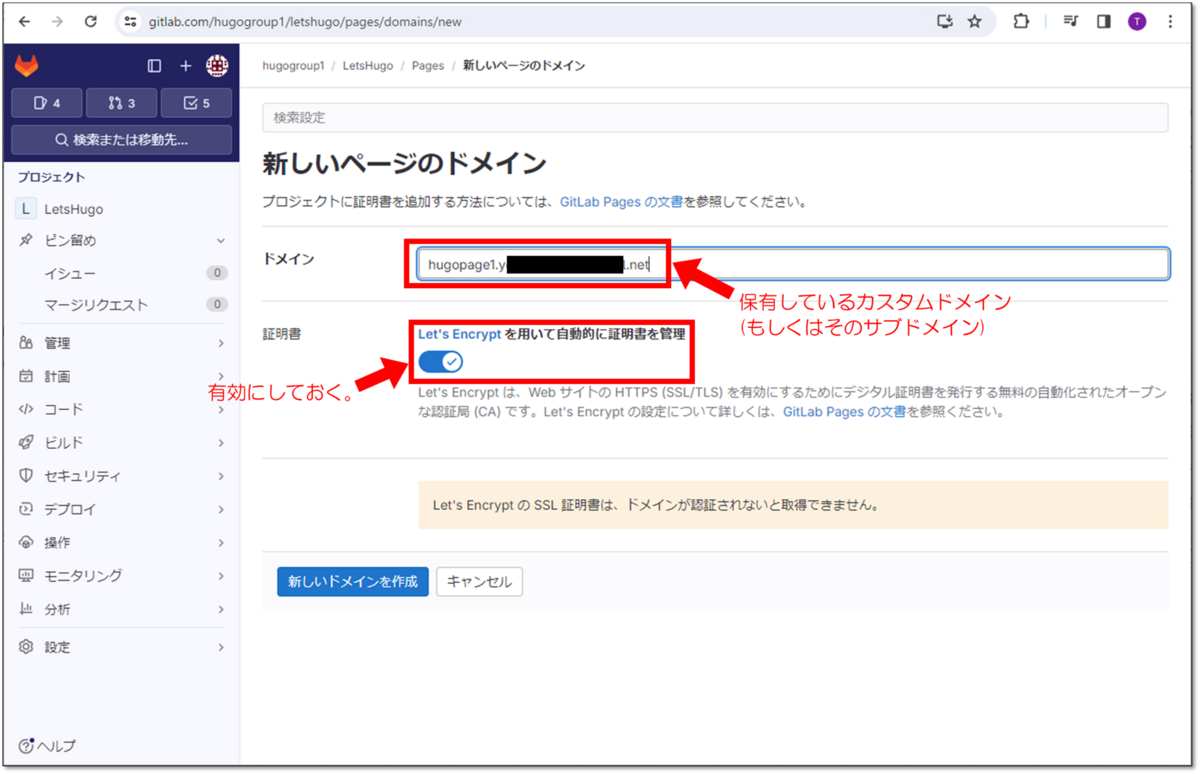Open the user avatar menu in sidebar
The width and height of the screenshot is (1200, 774).
click(217, 66)
